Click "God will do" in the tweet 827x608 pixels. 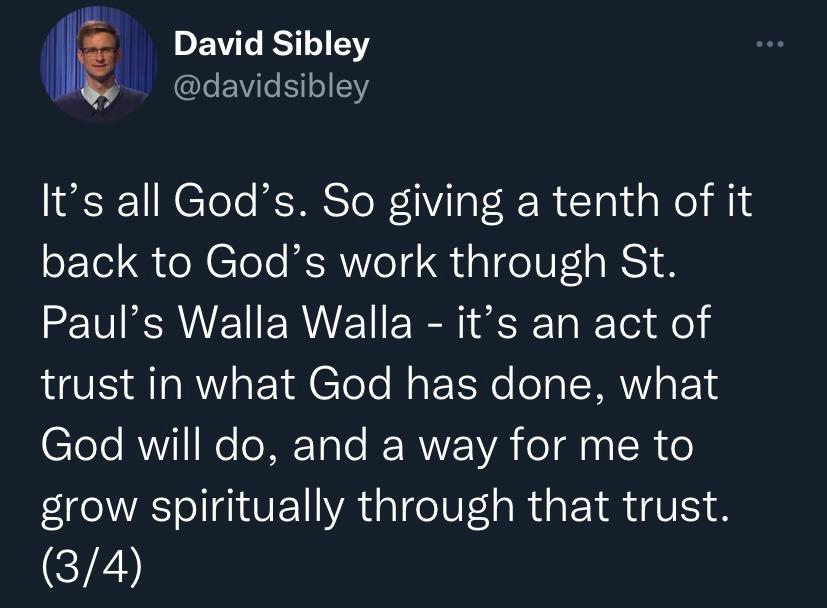(153, 443)
